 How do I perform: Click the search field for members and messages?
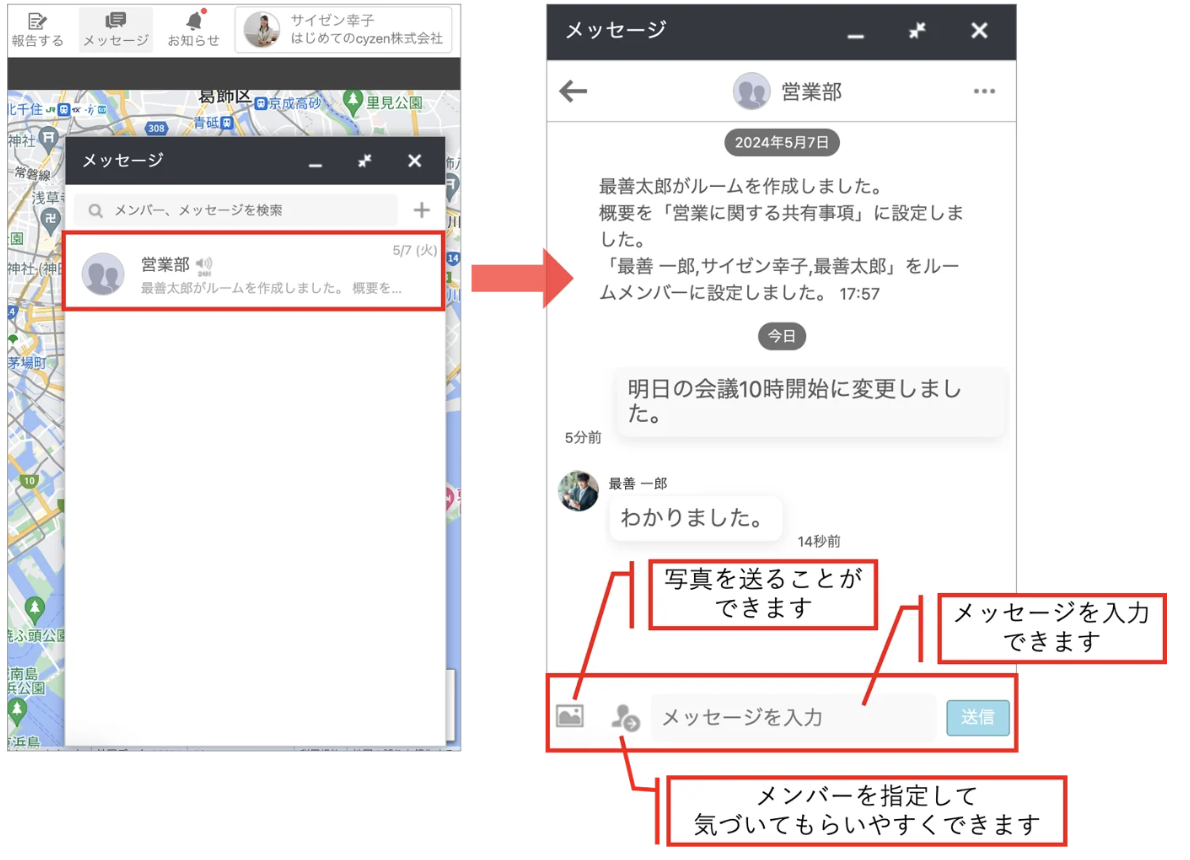point(237,210)
